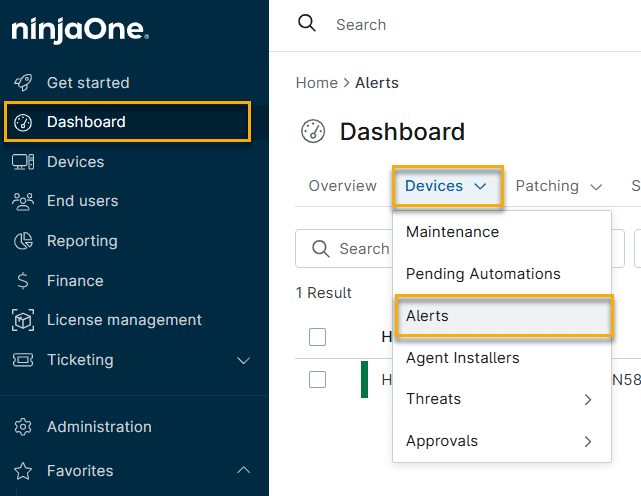The image size is (641, 496).
Task: Click the Favorites star icon
Action: coord(23,471)
